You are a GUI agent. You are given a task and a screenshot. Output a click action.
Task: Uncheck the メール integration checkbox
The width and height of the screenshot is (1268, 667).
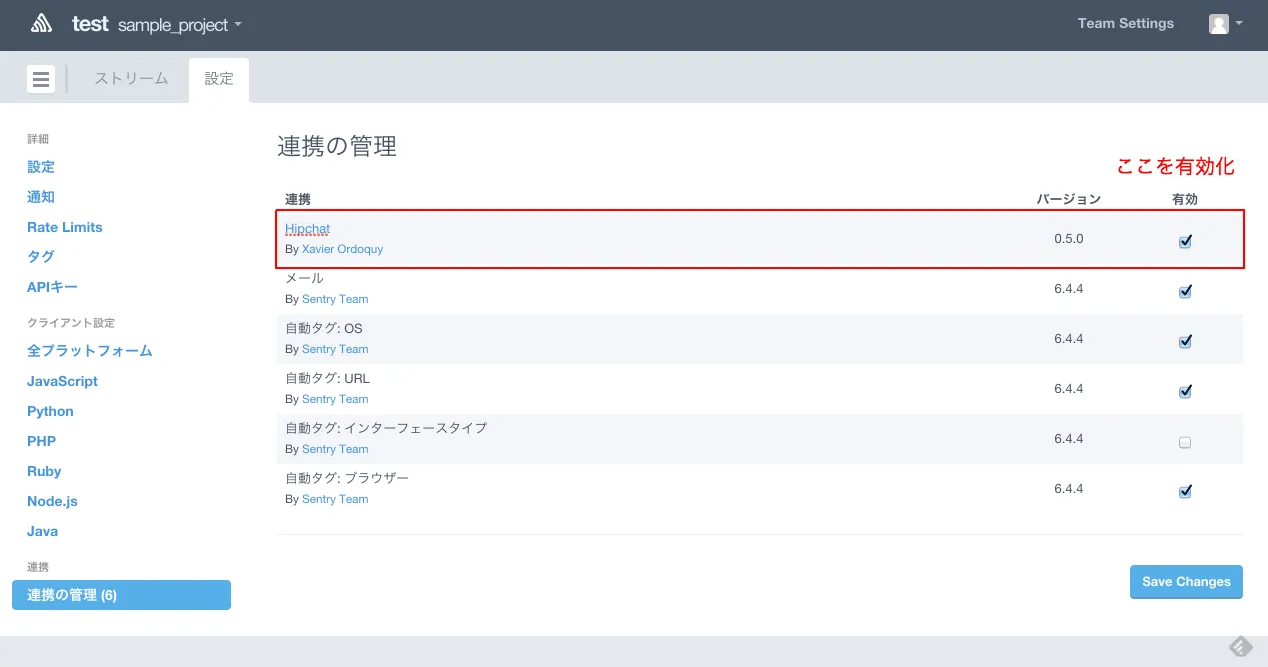coord(1185,291)
